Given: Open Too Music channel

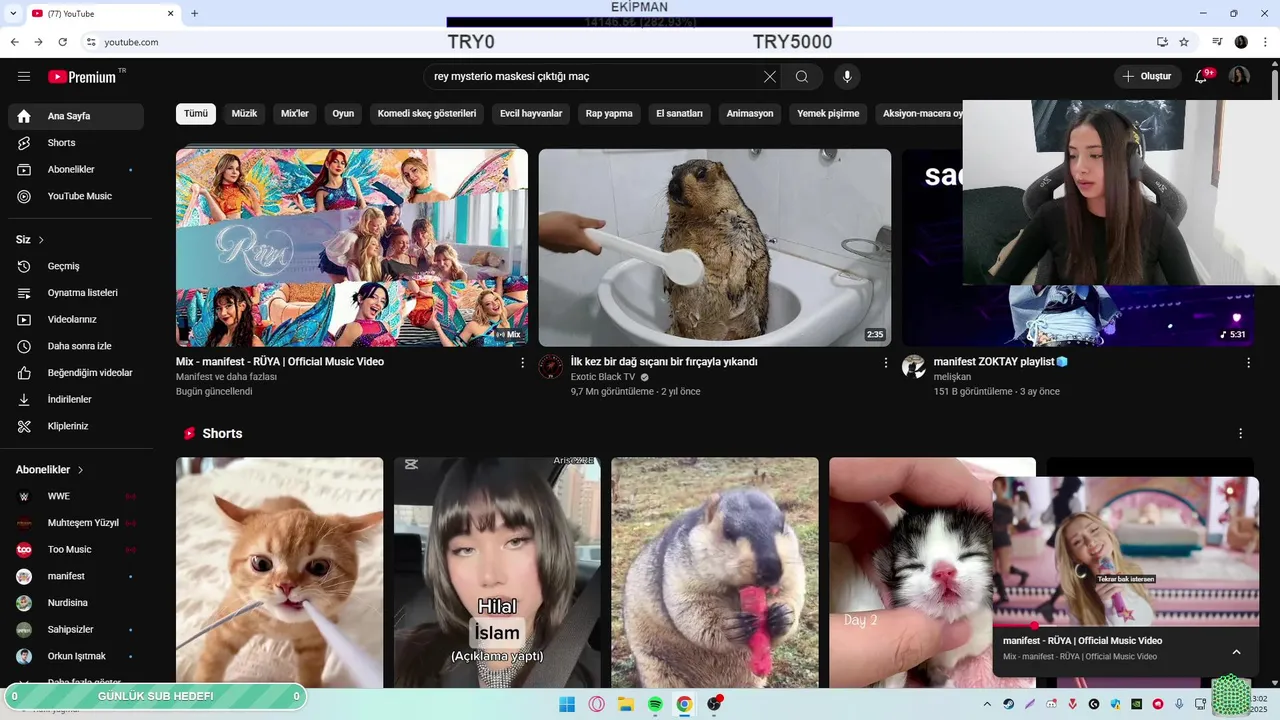Looking at the screenshot, I should coord(76,549).
